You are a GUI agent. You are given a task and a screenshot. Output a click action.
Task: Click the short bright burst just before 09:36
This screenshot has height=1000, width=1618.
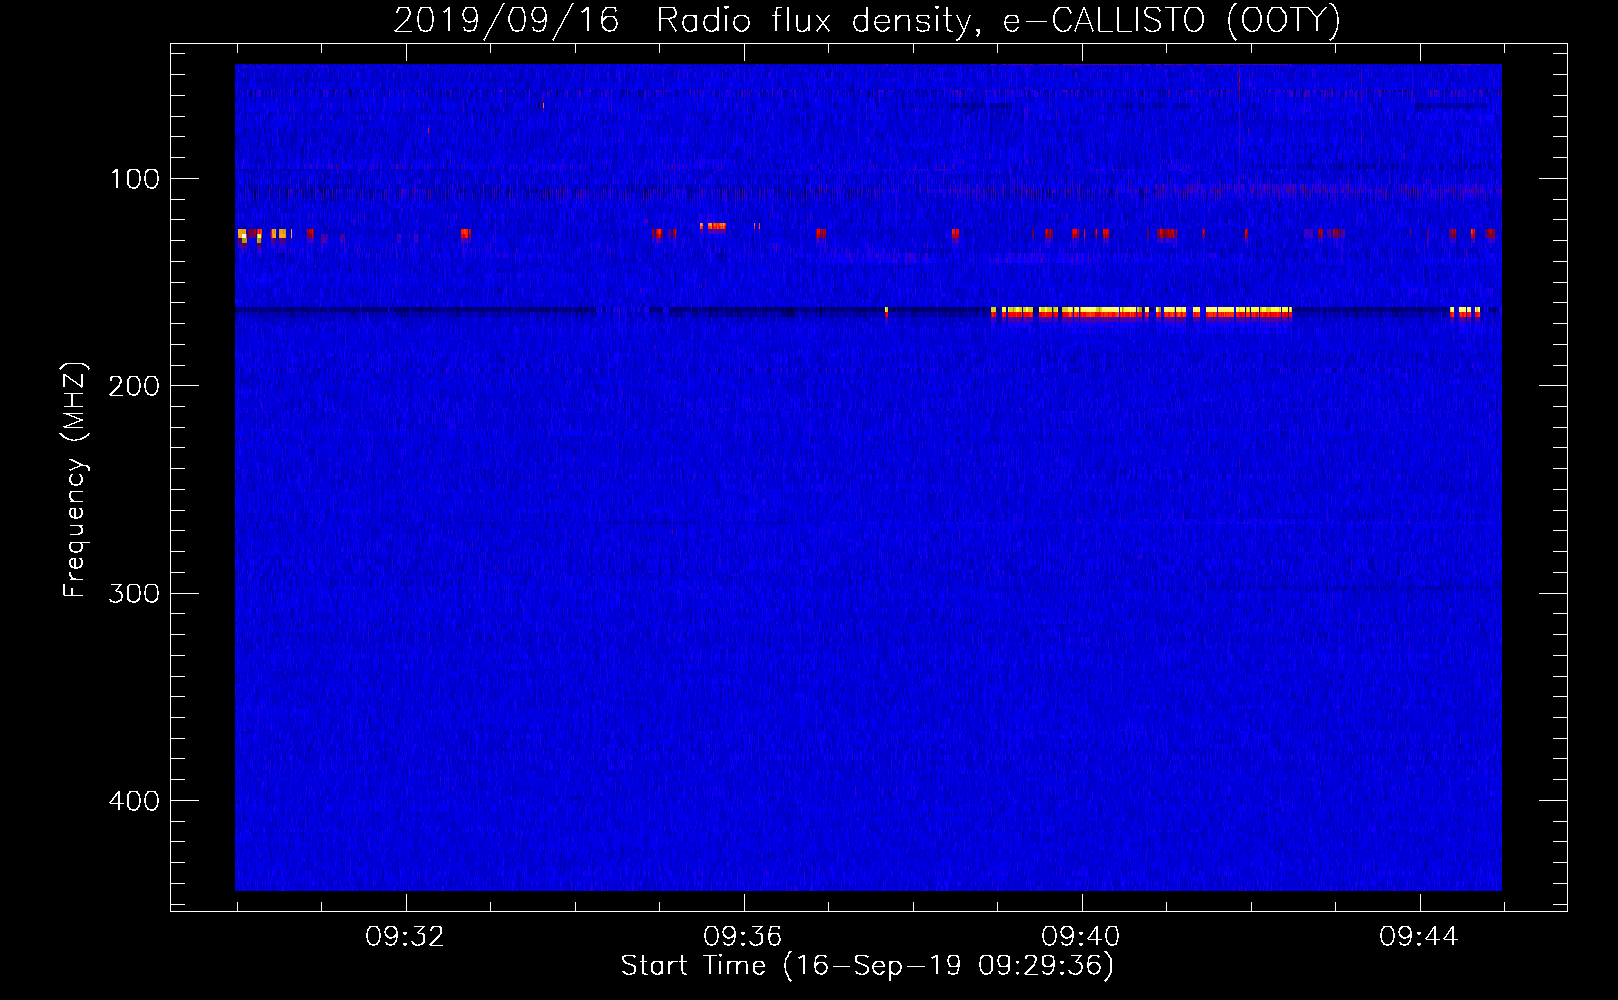point(713,227)
